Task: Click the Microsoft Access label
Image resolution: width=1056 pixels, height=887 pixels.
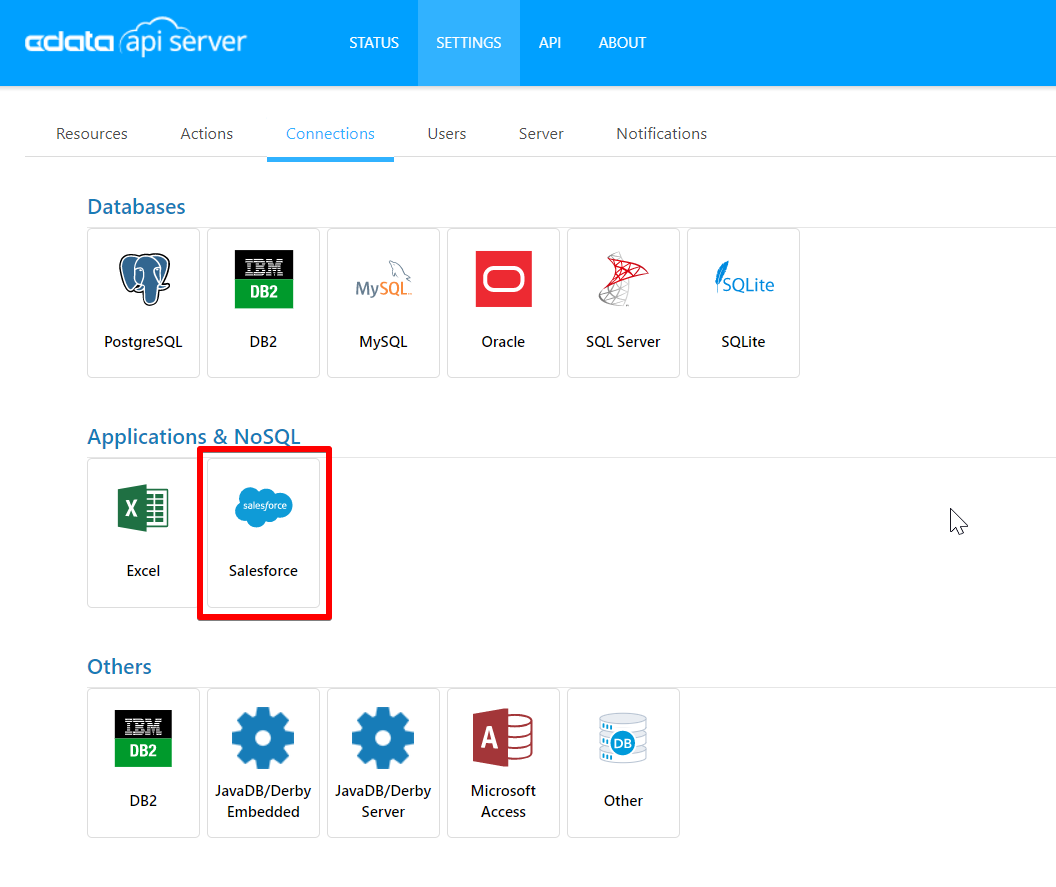Action: pyautogui.click(x=503, y=801)
